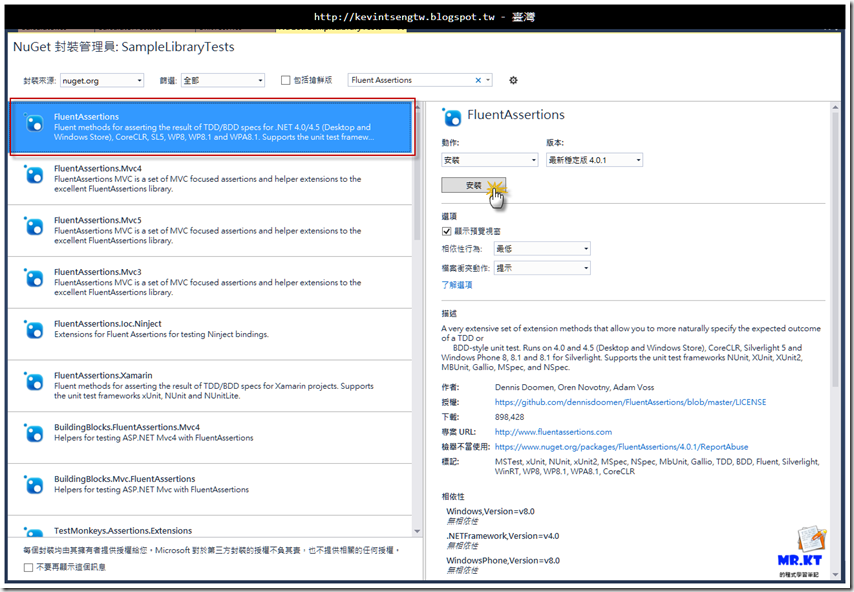854x592 pixels.
Task: Open the ReportAbuse nuget.org link
Action: pos(621,447)
